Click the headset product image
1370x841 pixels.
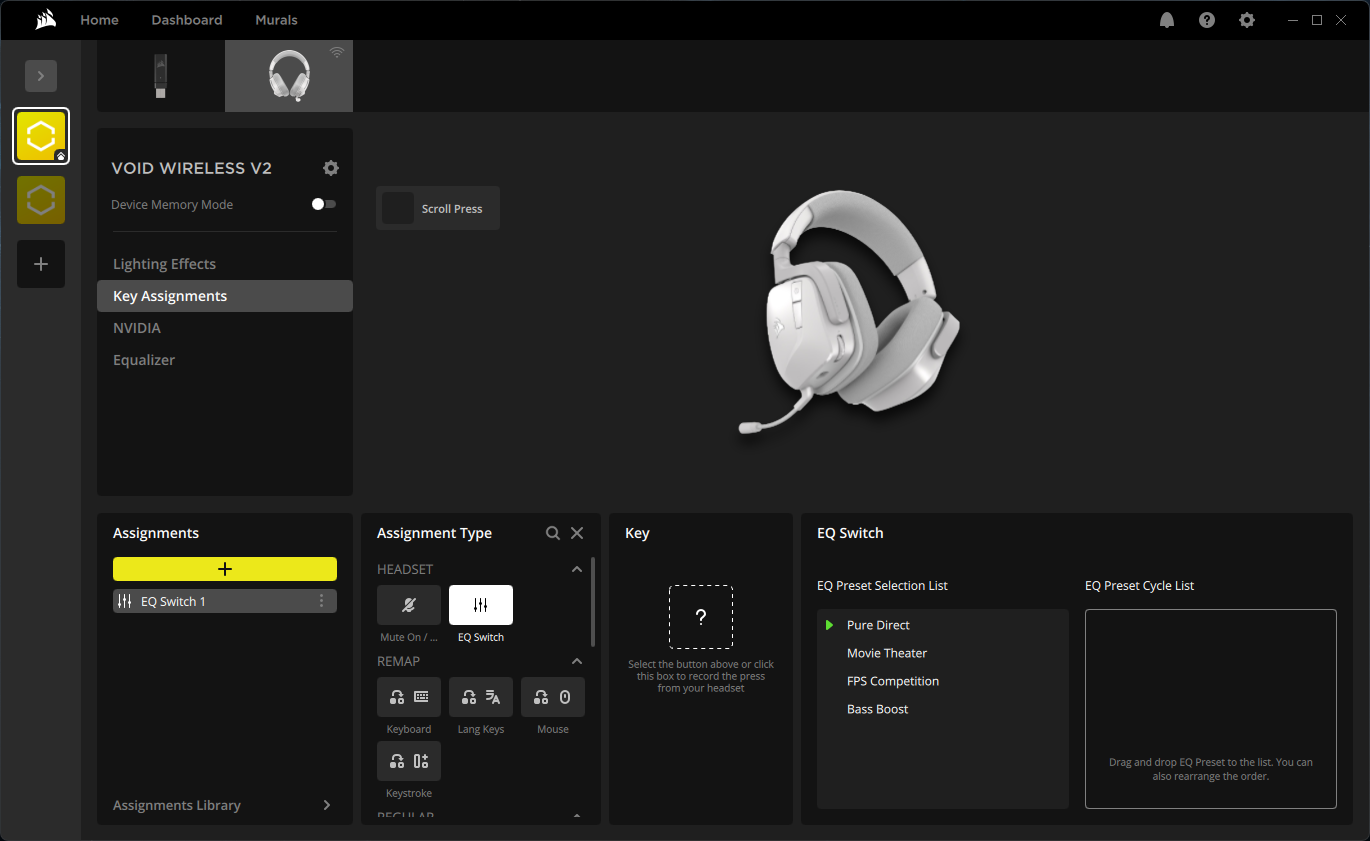(848, 312)
